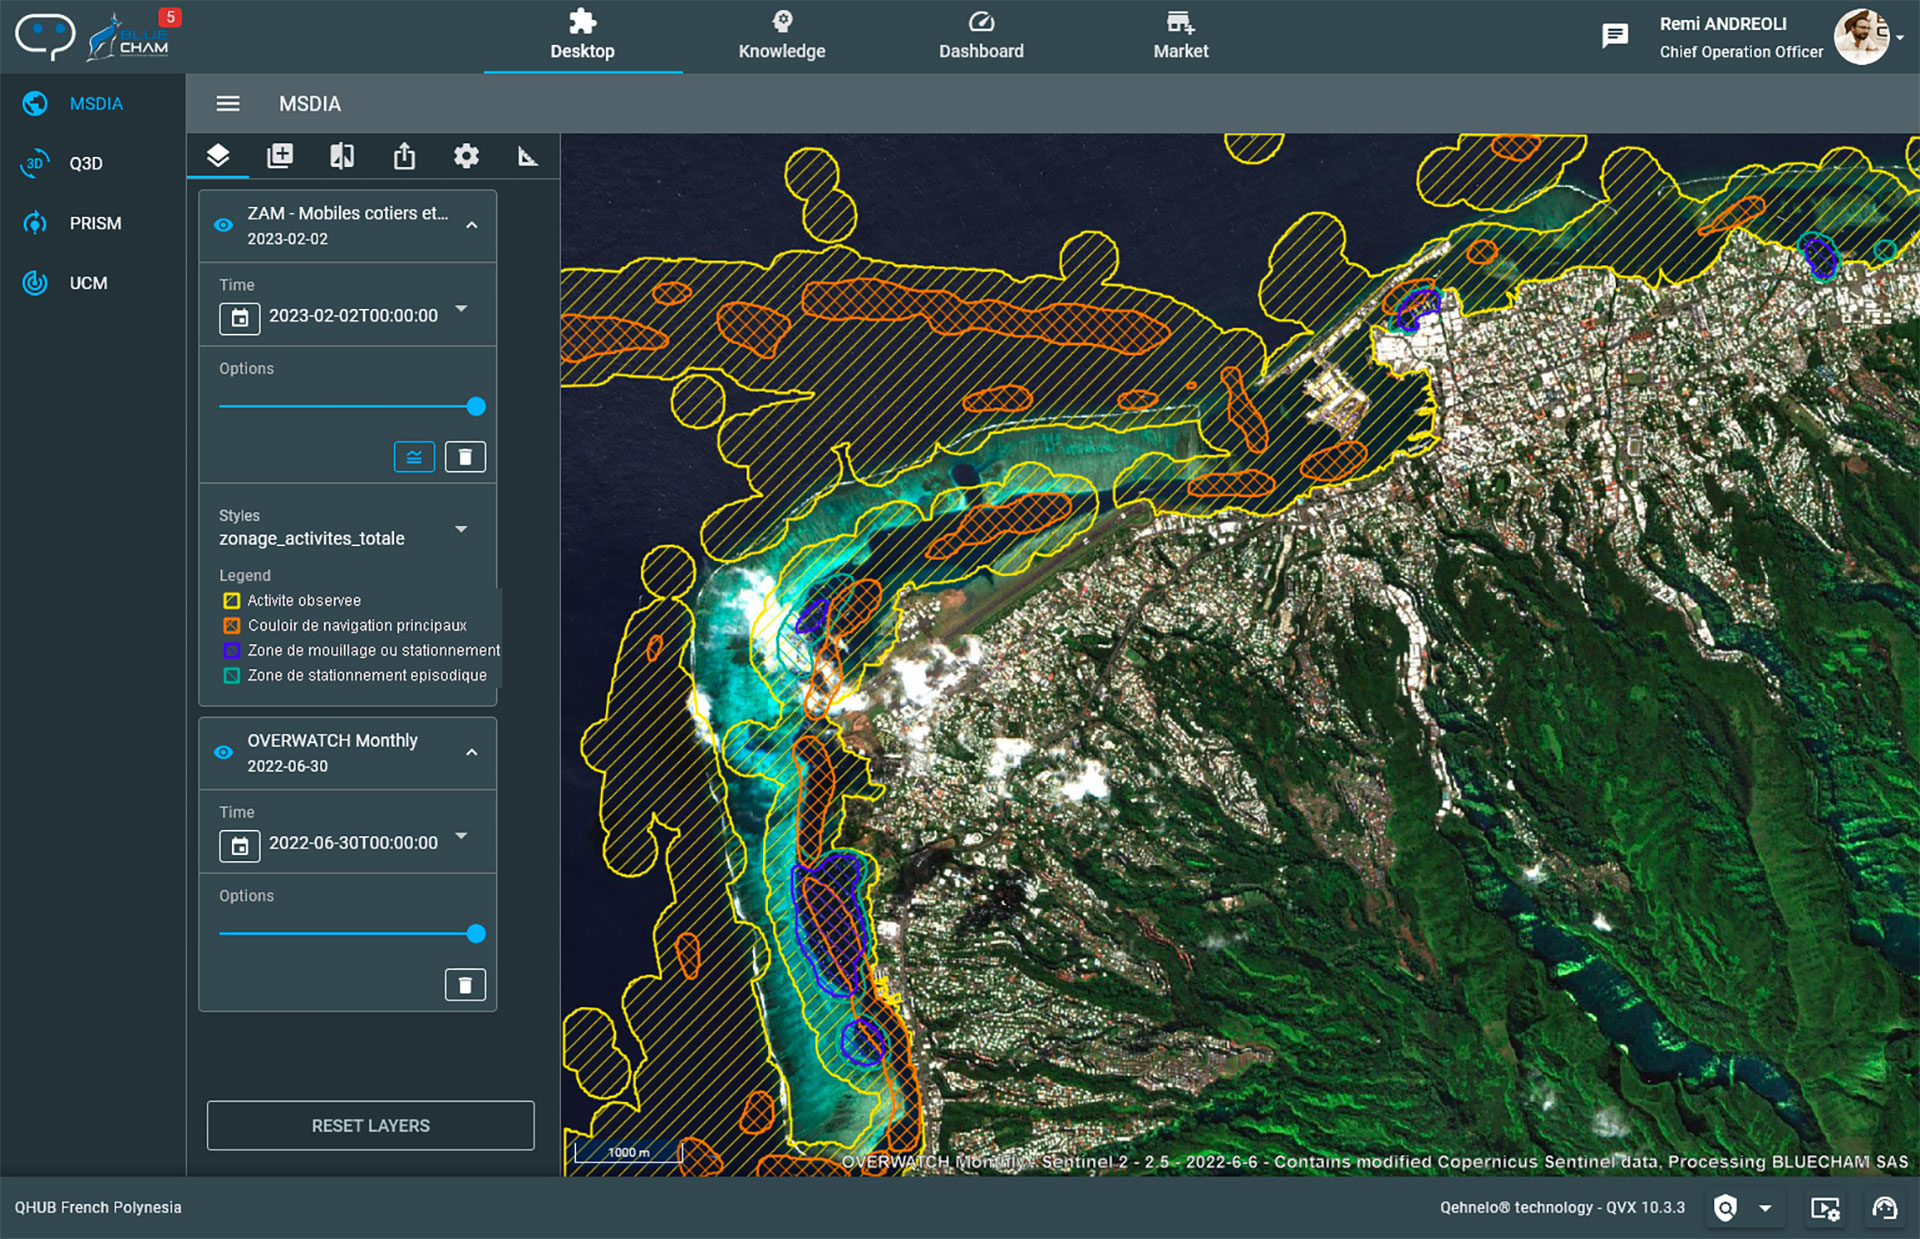Adjust the ZAM layer opacity slider
Image resolution: width=1920 pixels, height=1239 pixels.
pos(476,406)
